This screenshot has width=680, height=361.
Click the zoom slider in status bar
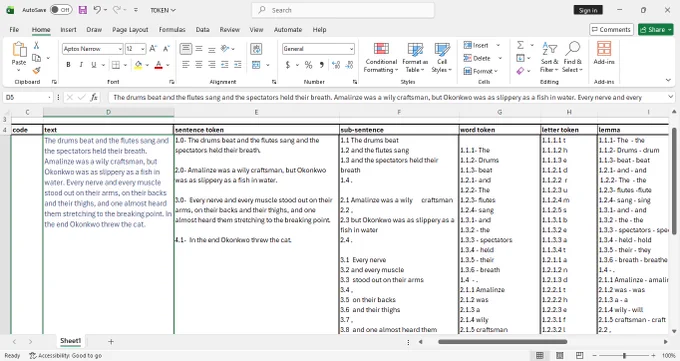click(x=624, y=355)
